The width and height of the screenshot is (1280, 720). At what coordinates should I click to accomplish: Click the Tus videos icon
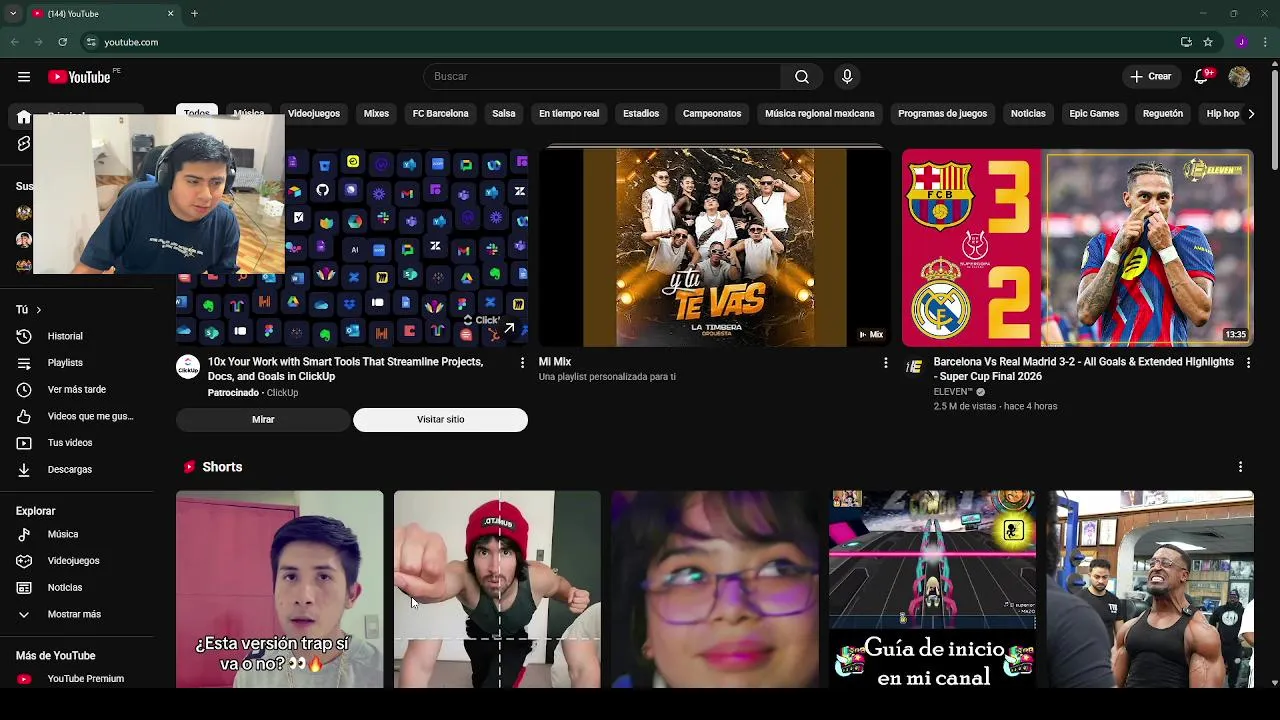pos(24,443)
